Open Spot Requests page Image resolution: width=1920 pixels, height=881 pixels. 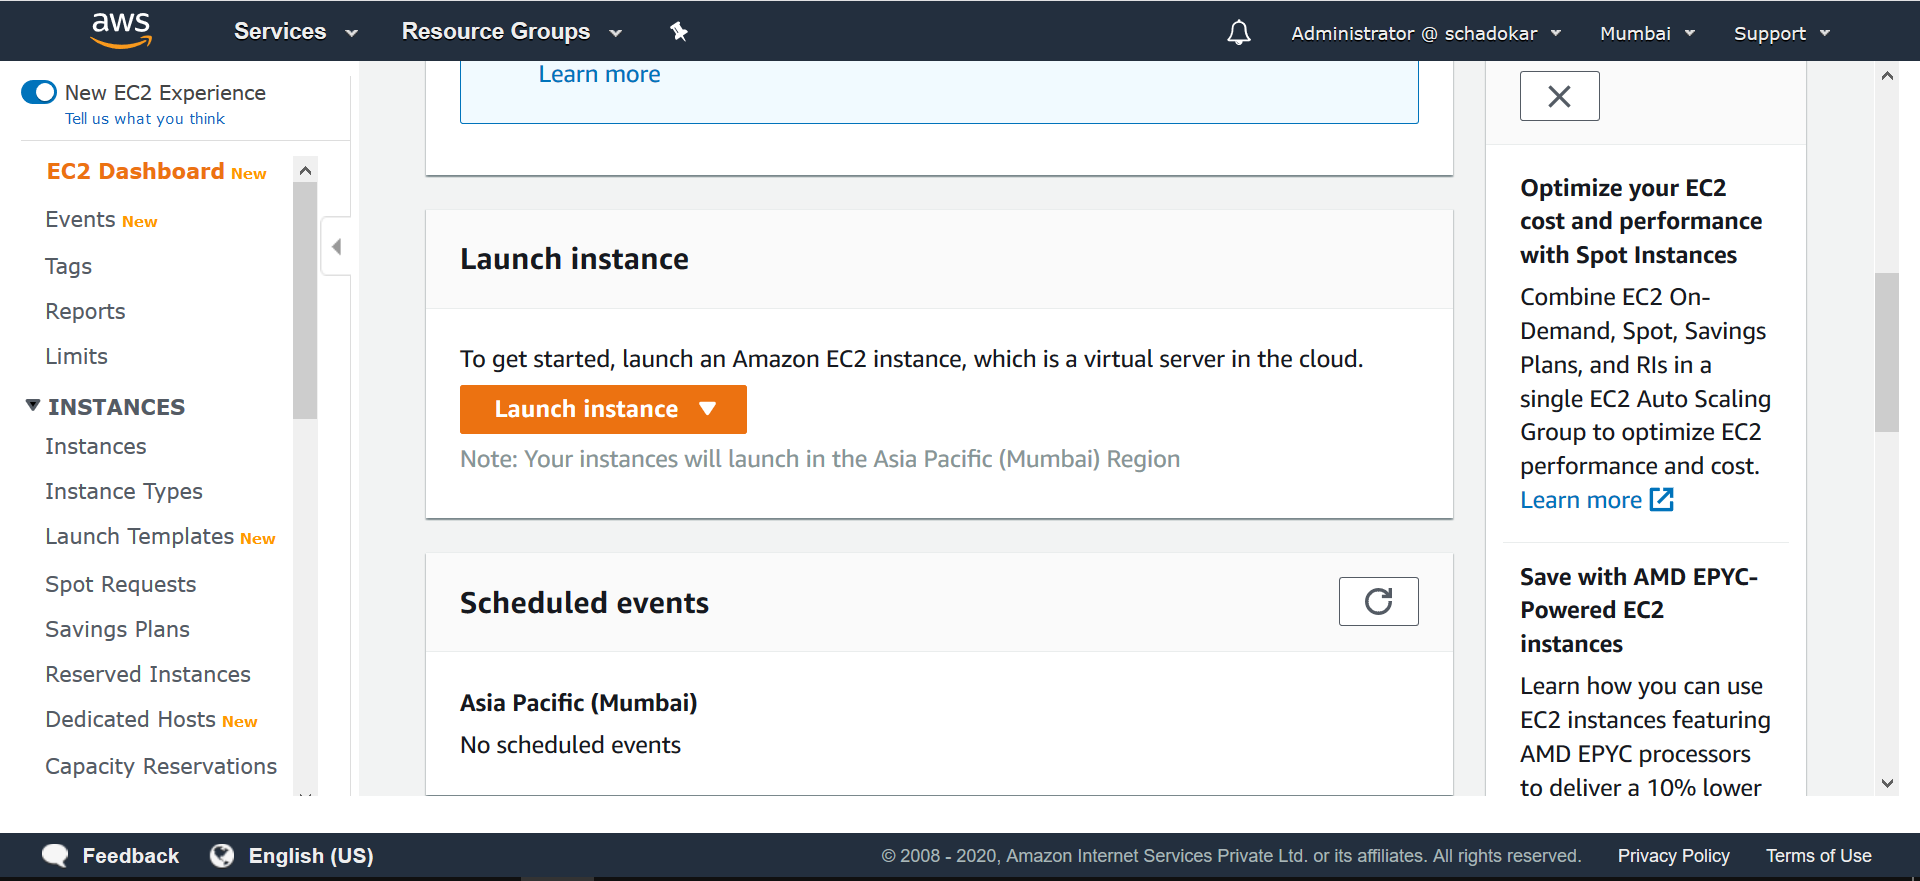[120, 584]
